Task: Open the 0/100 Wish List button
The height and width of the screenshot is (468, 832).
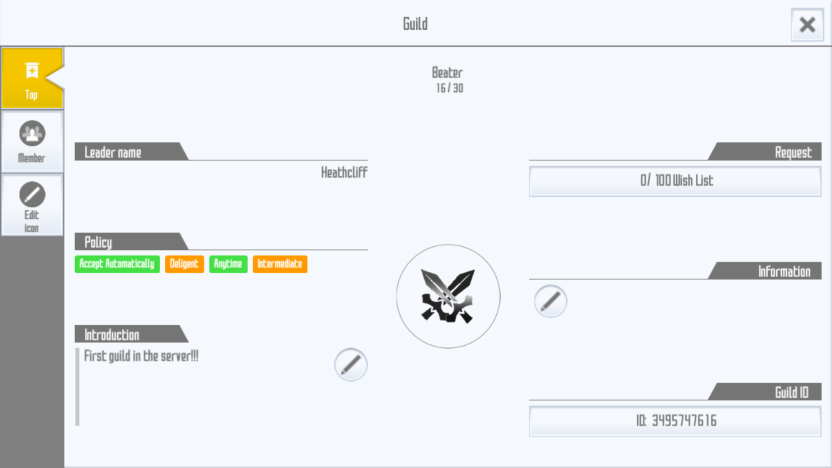Action: pyautogui.click(x=675, y=181)
